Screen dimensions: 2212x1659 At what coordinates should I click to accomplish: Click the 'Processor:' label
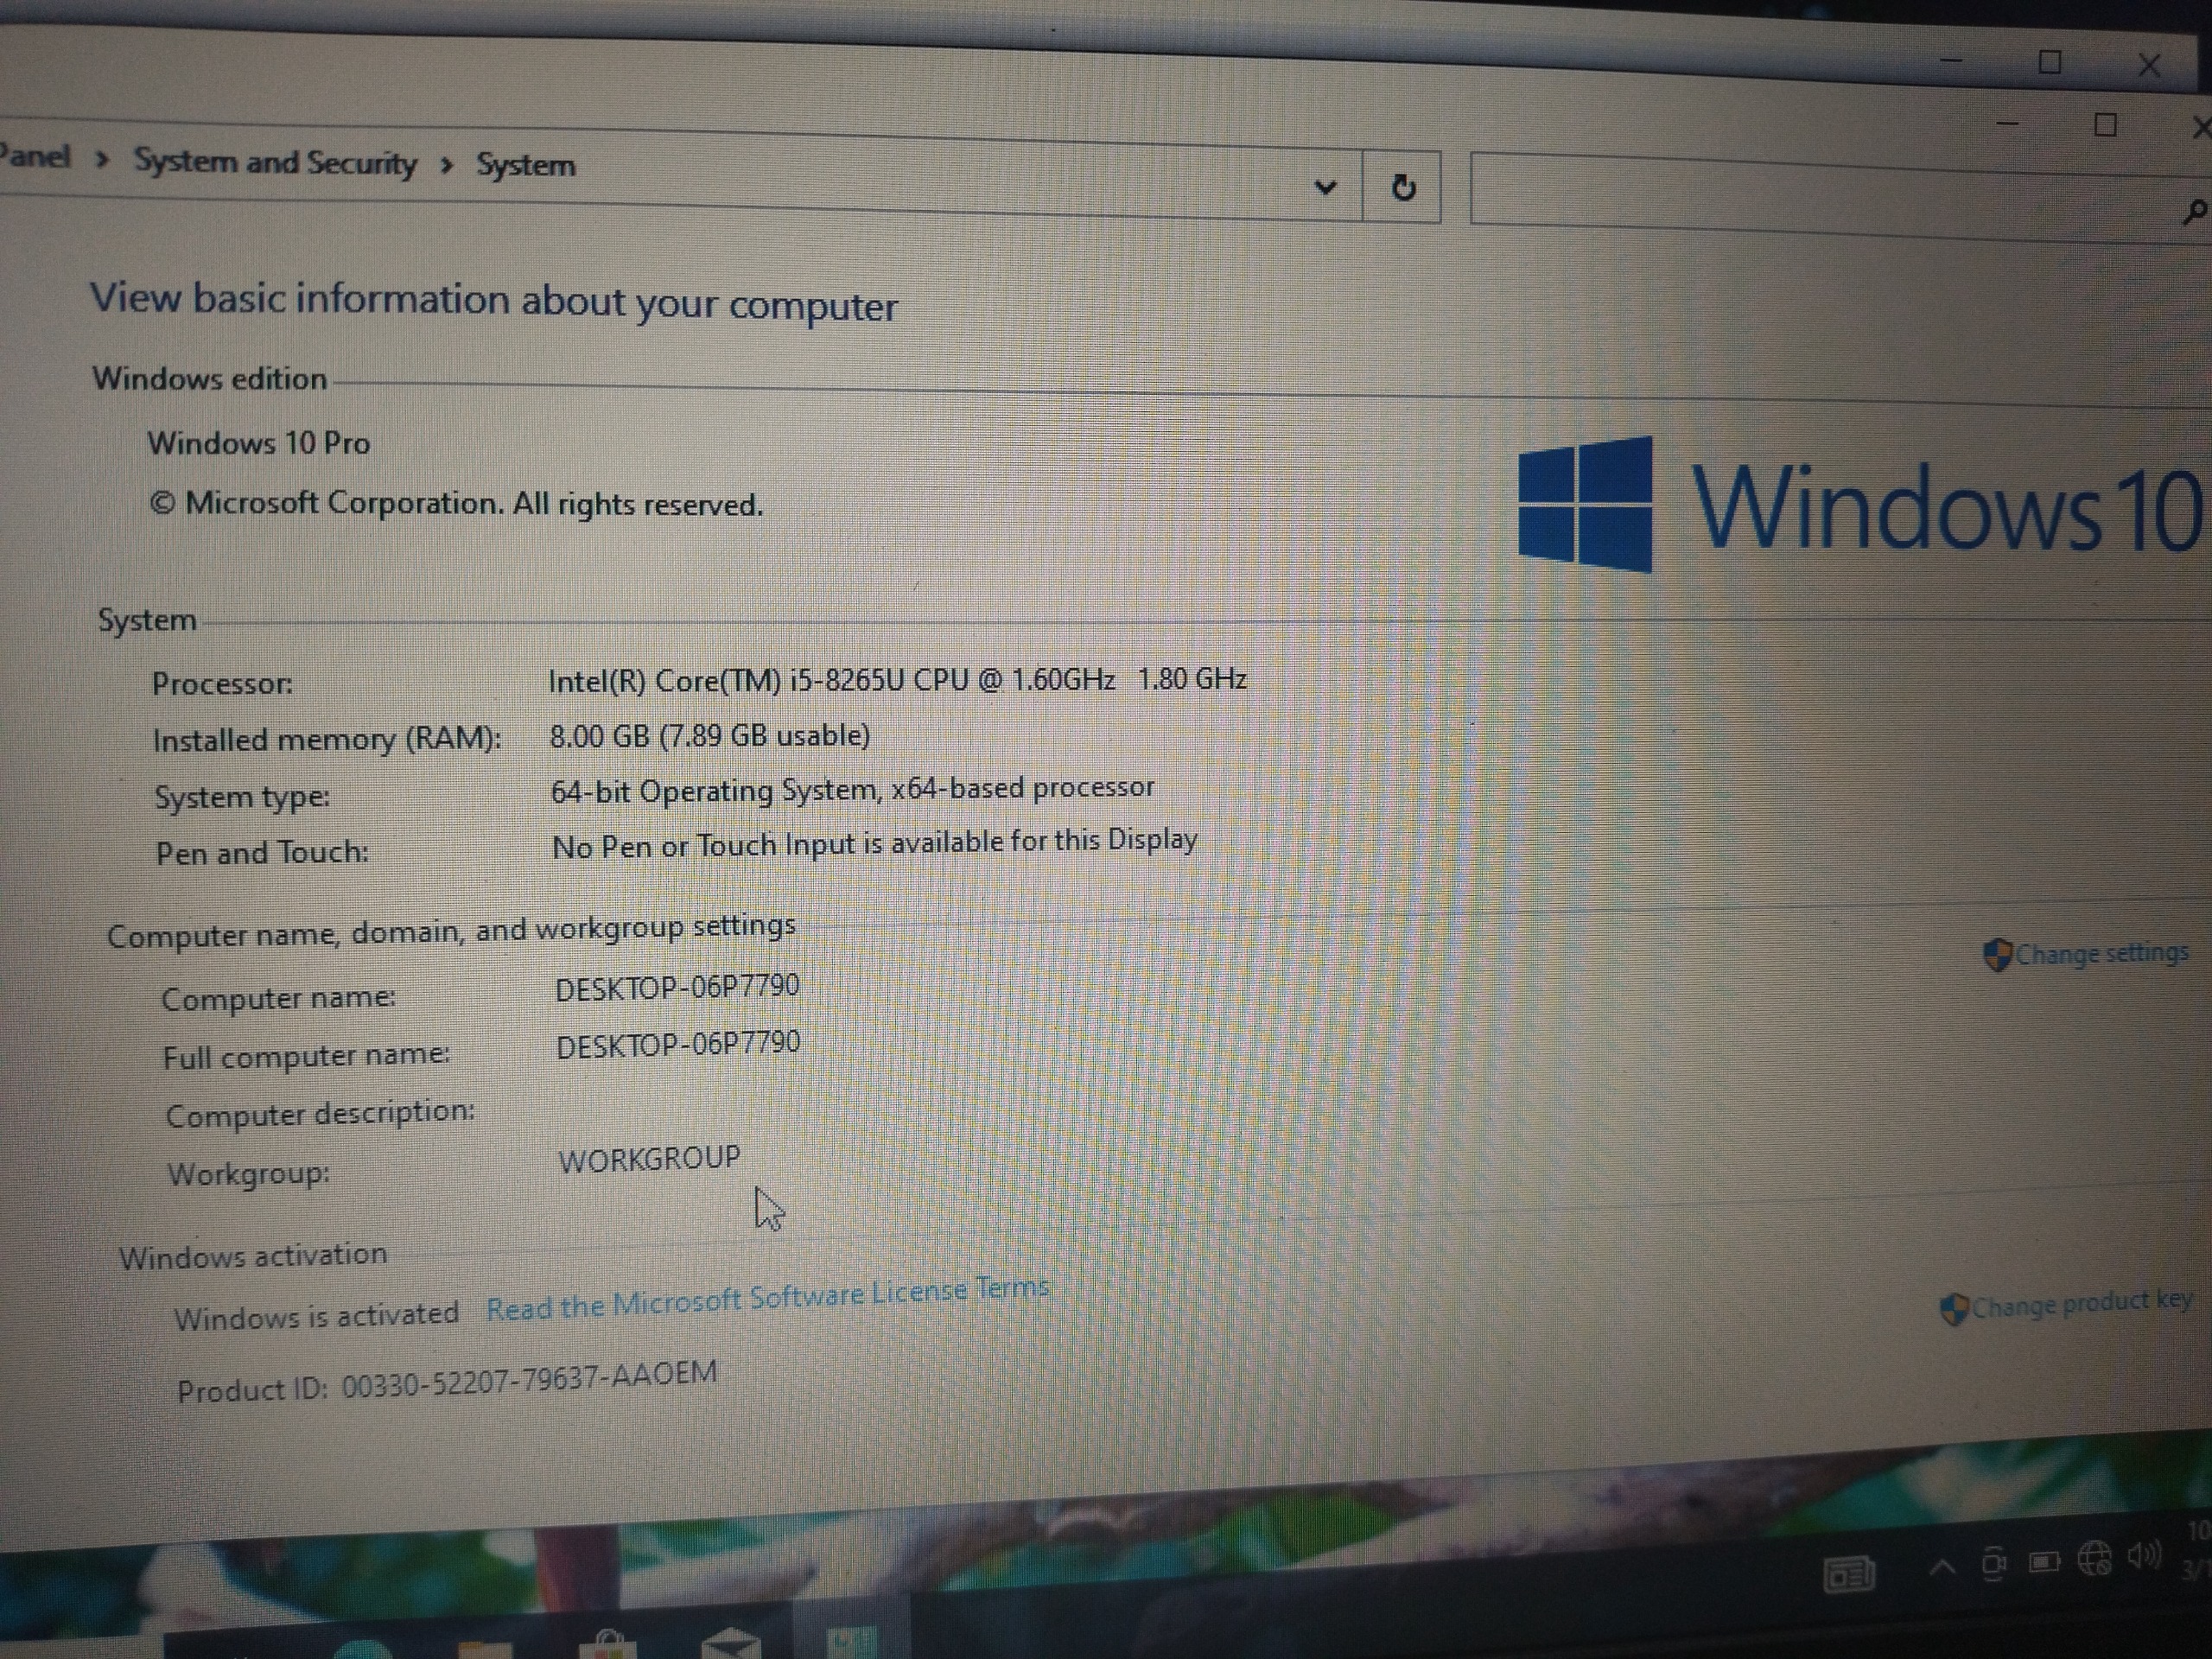tap(222, 684)
